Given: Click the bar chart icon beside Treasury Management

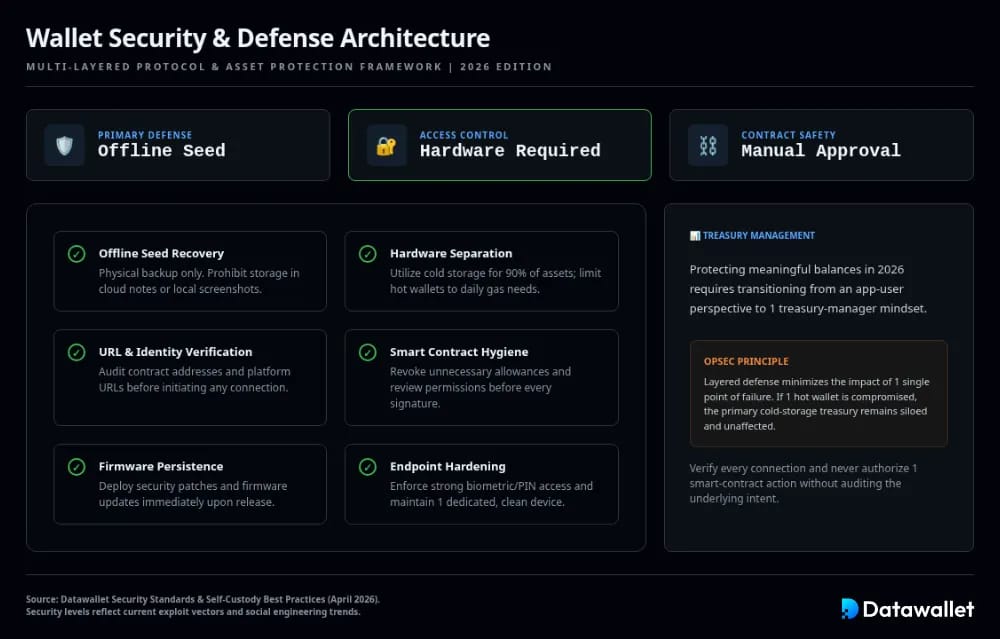Looking at the screenshot, I should (695, 236).
